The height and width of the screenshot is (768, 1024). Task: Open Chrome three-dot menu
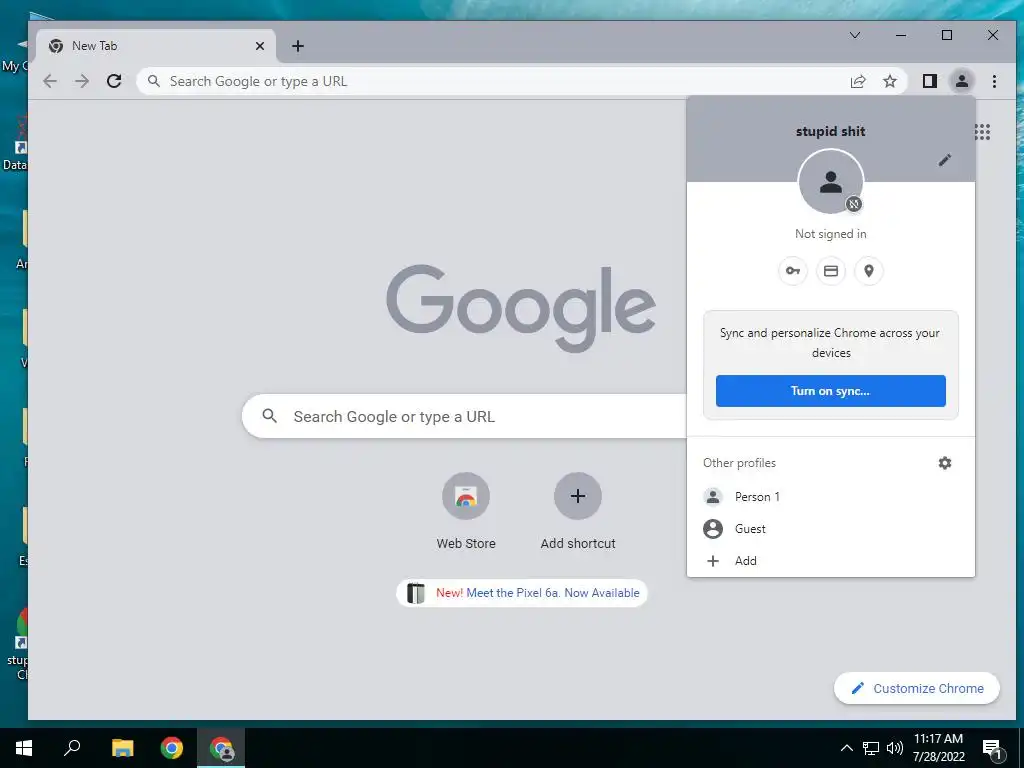[x=994, y=81]
